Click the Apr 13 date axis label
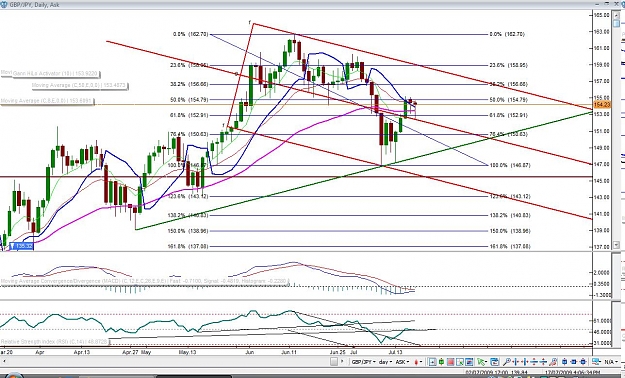Image resolution: width=625 pixels, height=378 pixels. tap(81, 352)
